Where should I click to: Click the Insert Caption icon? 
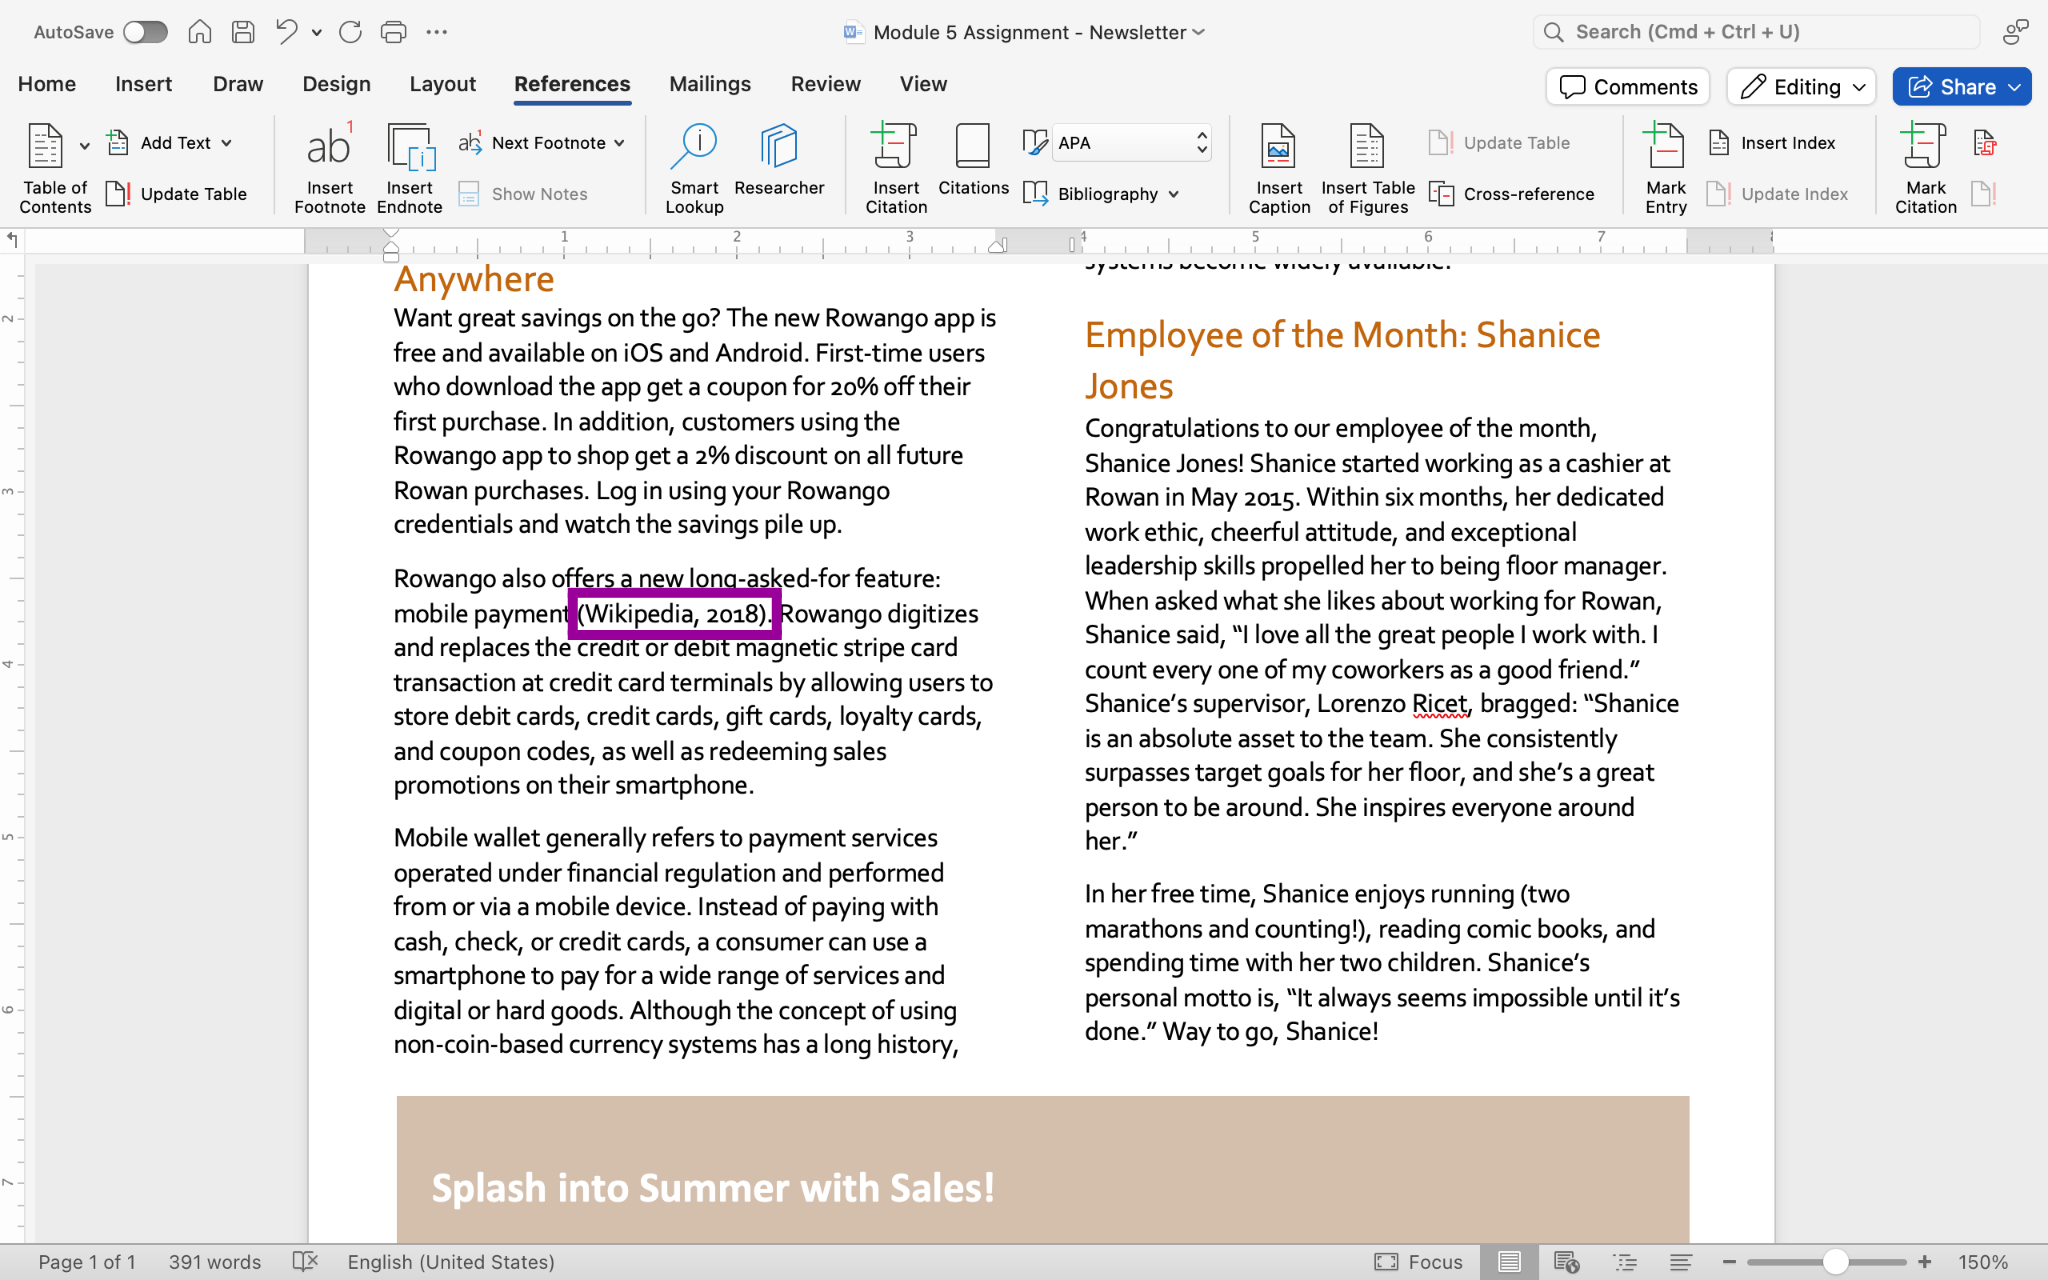[1279, 146]
